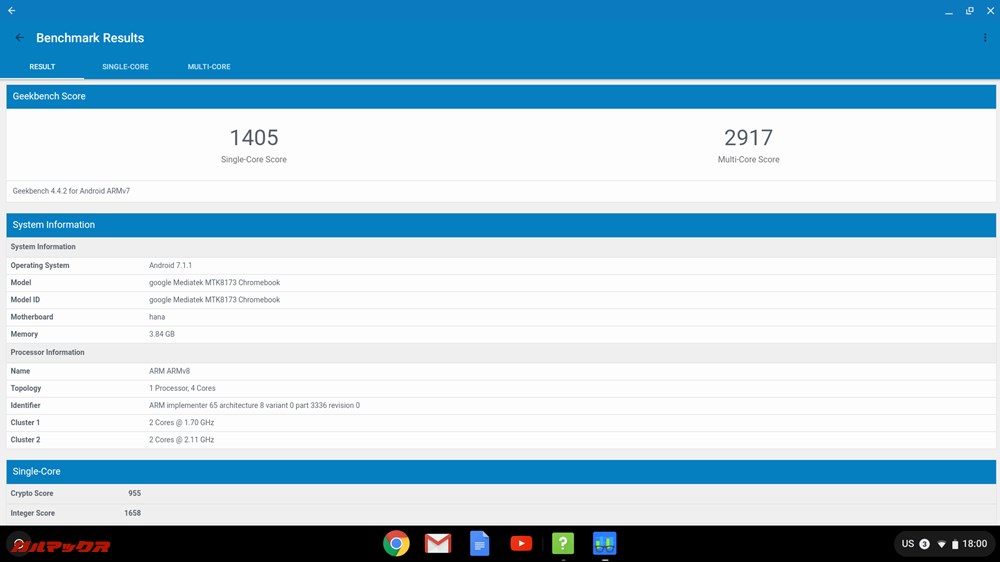Click the Benchmark Results title
1000x562 pixels.
pyautogui.click(x=90, y=38)
